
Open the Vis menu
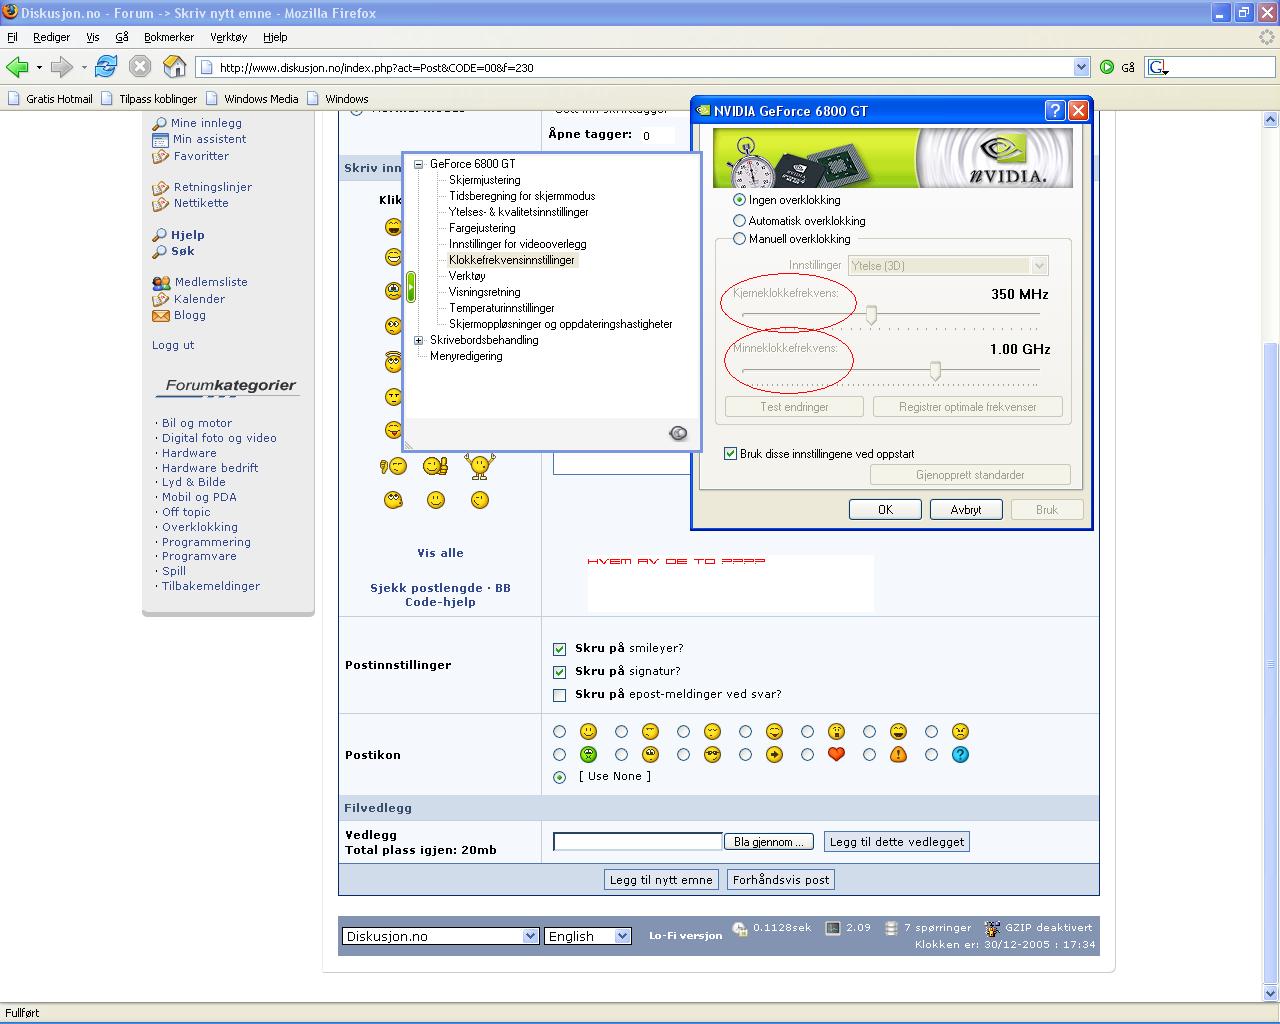[x=93, y=37]
